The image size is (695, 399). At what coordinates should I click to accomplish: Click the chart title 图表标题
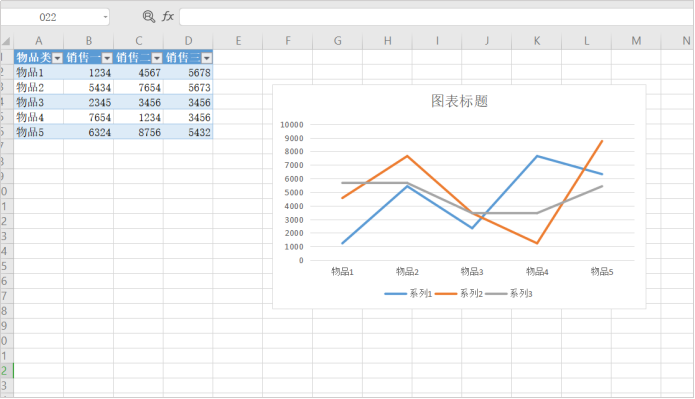459,101
